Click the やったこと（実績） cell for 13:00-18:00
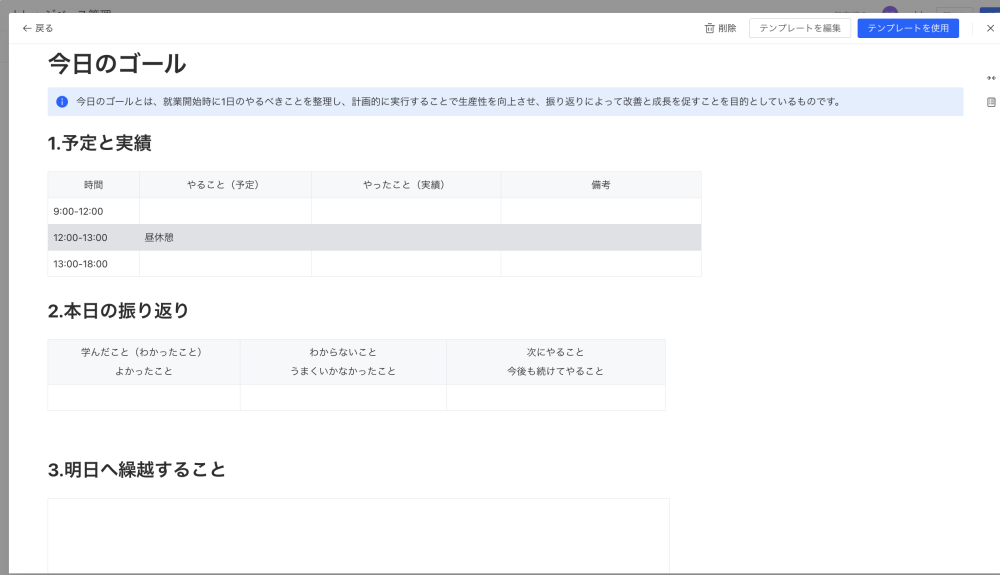 (405, 264)
